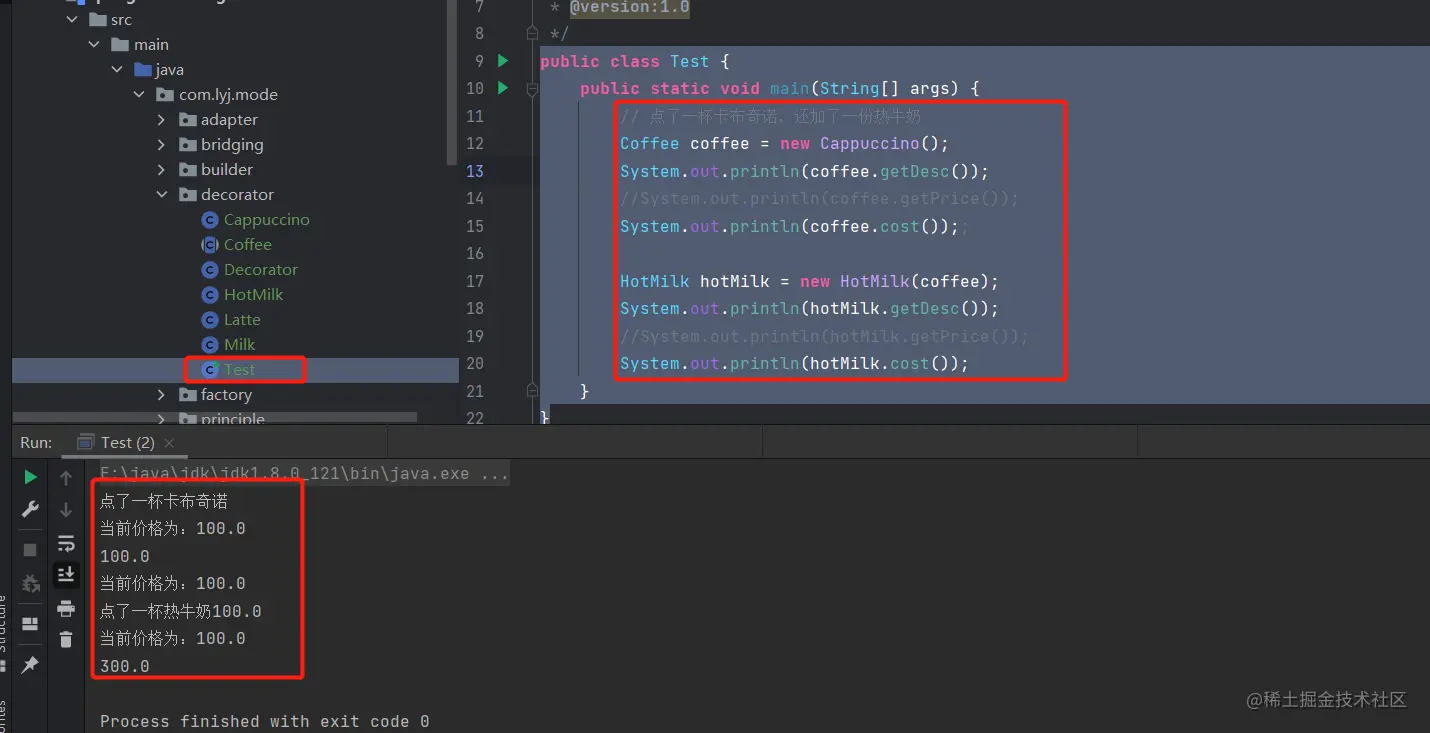1430x733 pixels.
Task: Click the '@version:1.0' doc comment text
Action: tap(629, 7)
